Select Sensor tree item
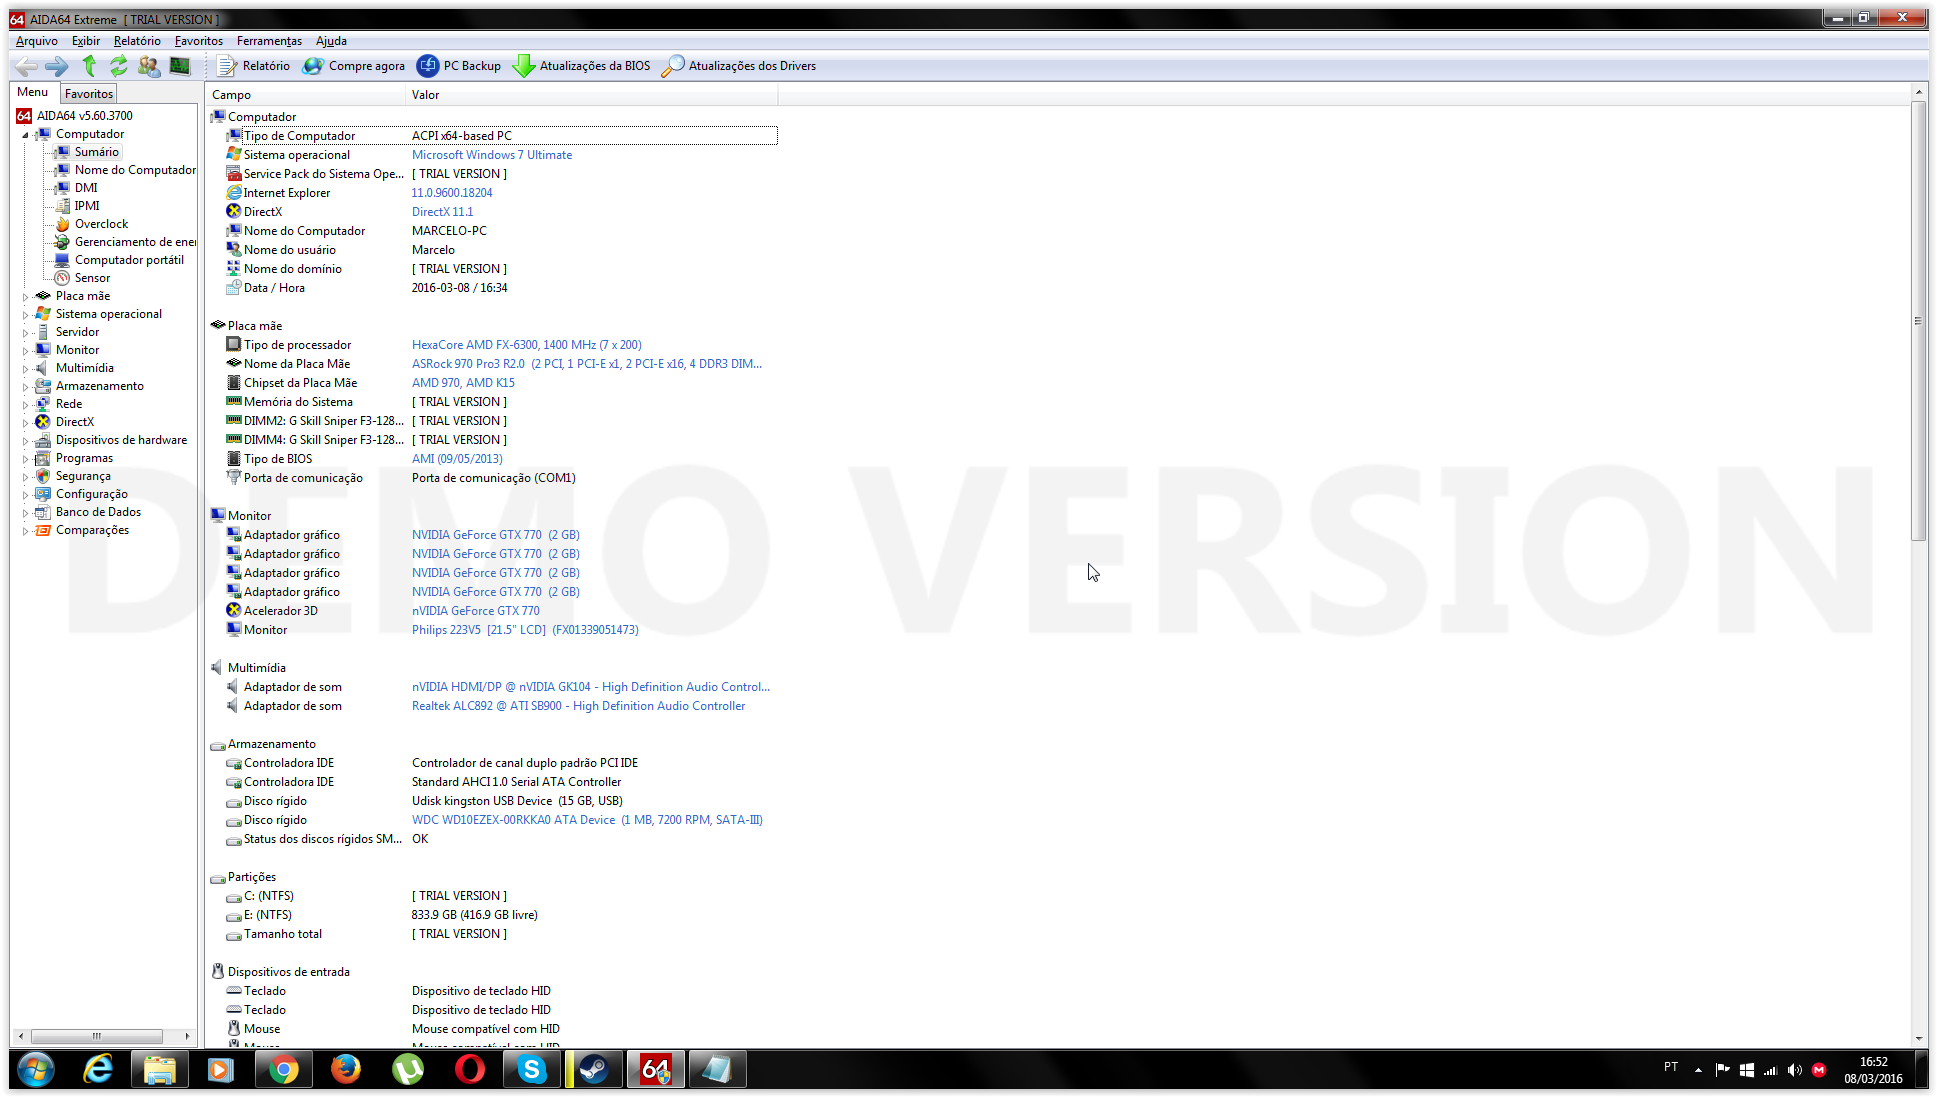The image size is (1937, 1097). point(92,278)
